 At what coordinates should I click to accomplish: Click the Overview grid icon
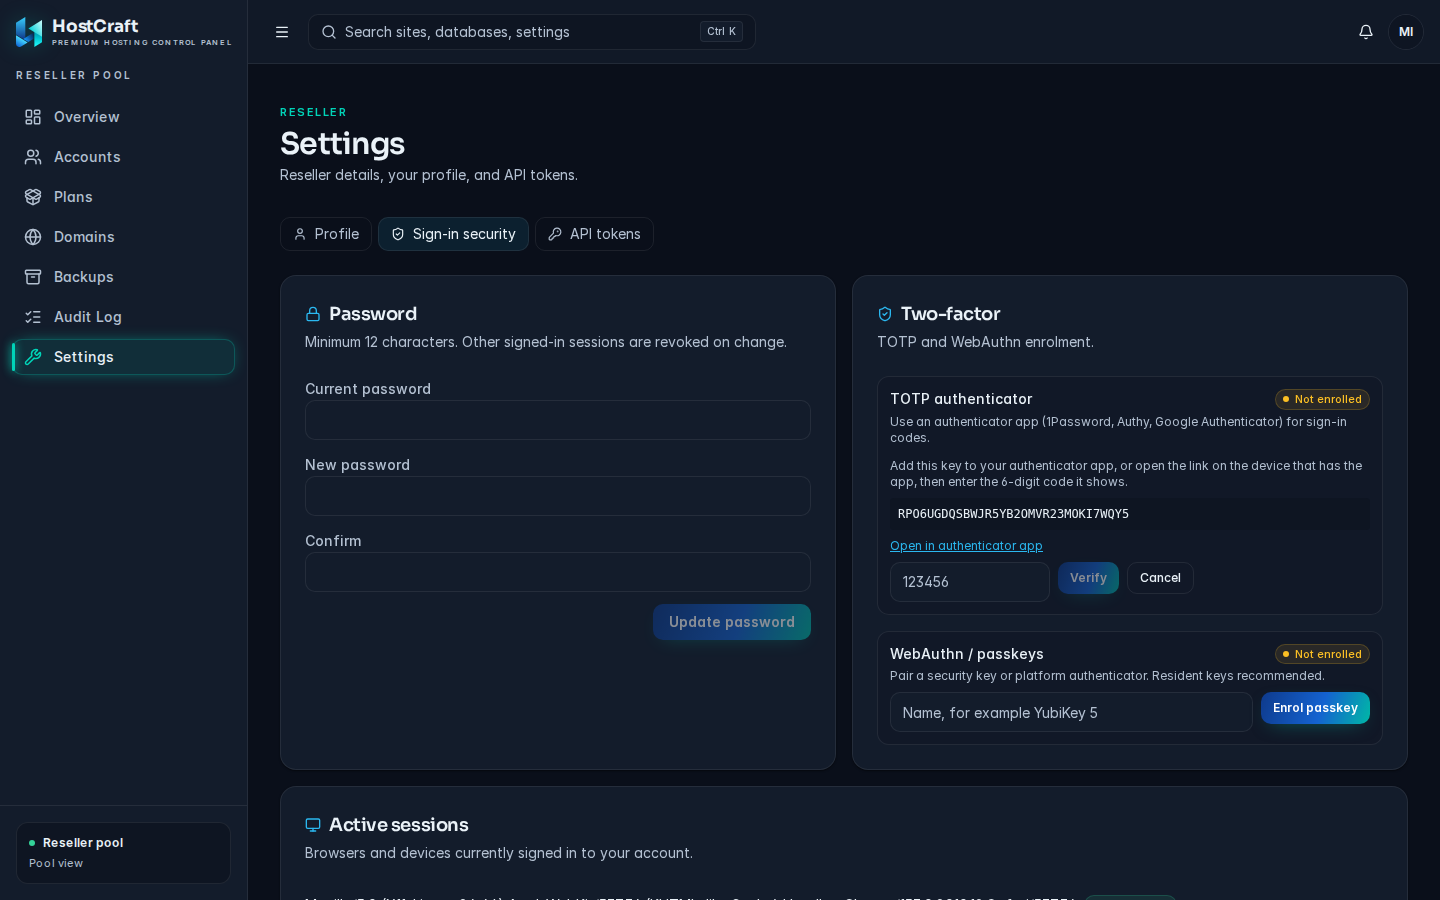click(x=33, y=117)
